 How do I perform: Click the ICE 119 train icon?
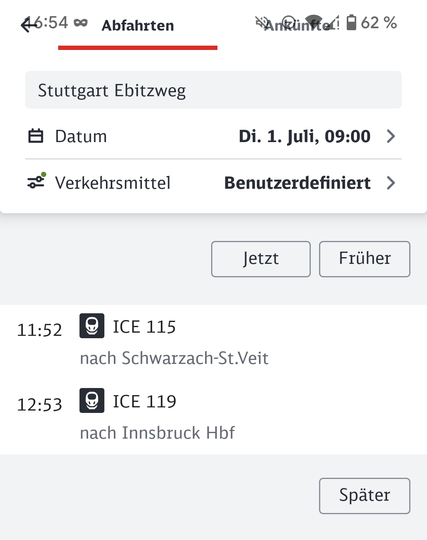[x=92, y=400]
